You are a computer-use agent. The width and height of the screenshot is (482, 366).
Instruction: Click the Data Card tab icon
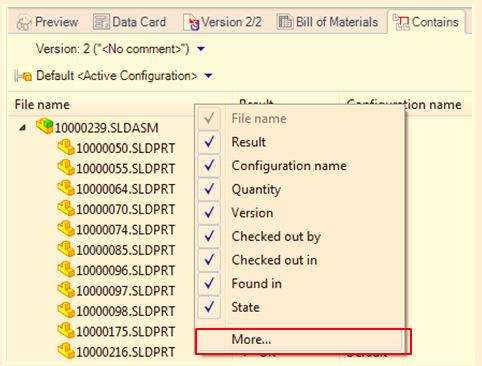click(101, 22)
